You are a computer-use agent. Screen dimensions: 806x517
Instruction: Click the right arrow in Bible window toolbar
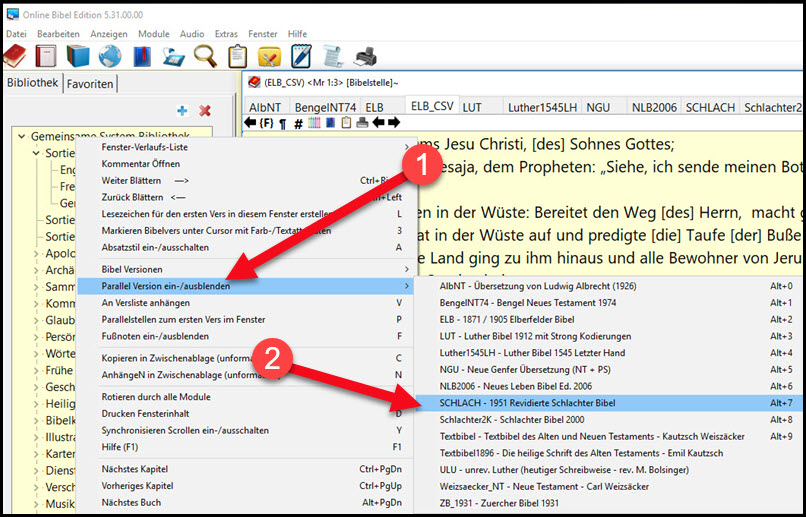(x=394, y=123)
